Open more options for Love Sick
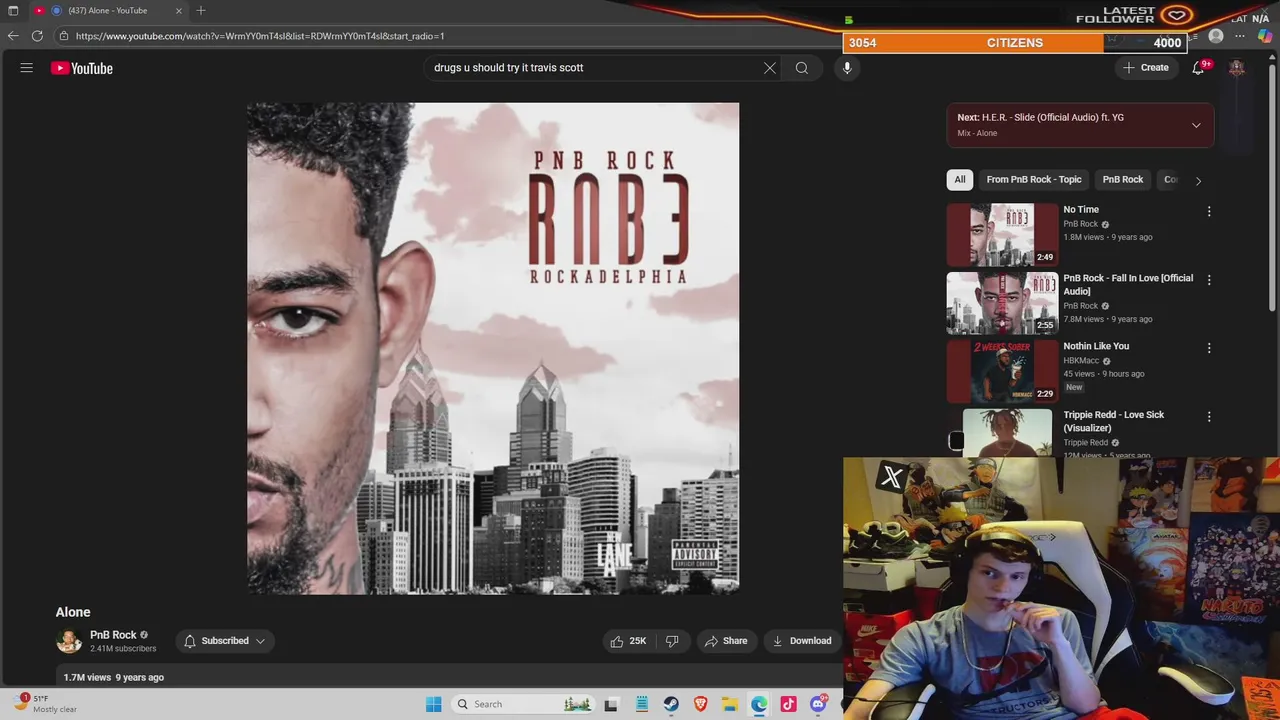 [1209, 416]
